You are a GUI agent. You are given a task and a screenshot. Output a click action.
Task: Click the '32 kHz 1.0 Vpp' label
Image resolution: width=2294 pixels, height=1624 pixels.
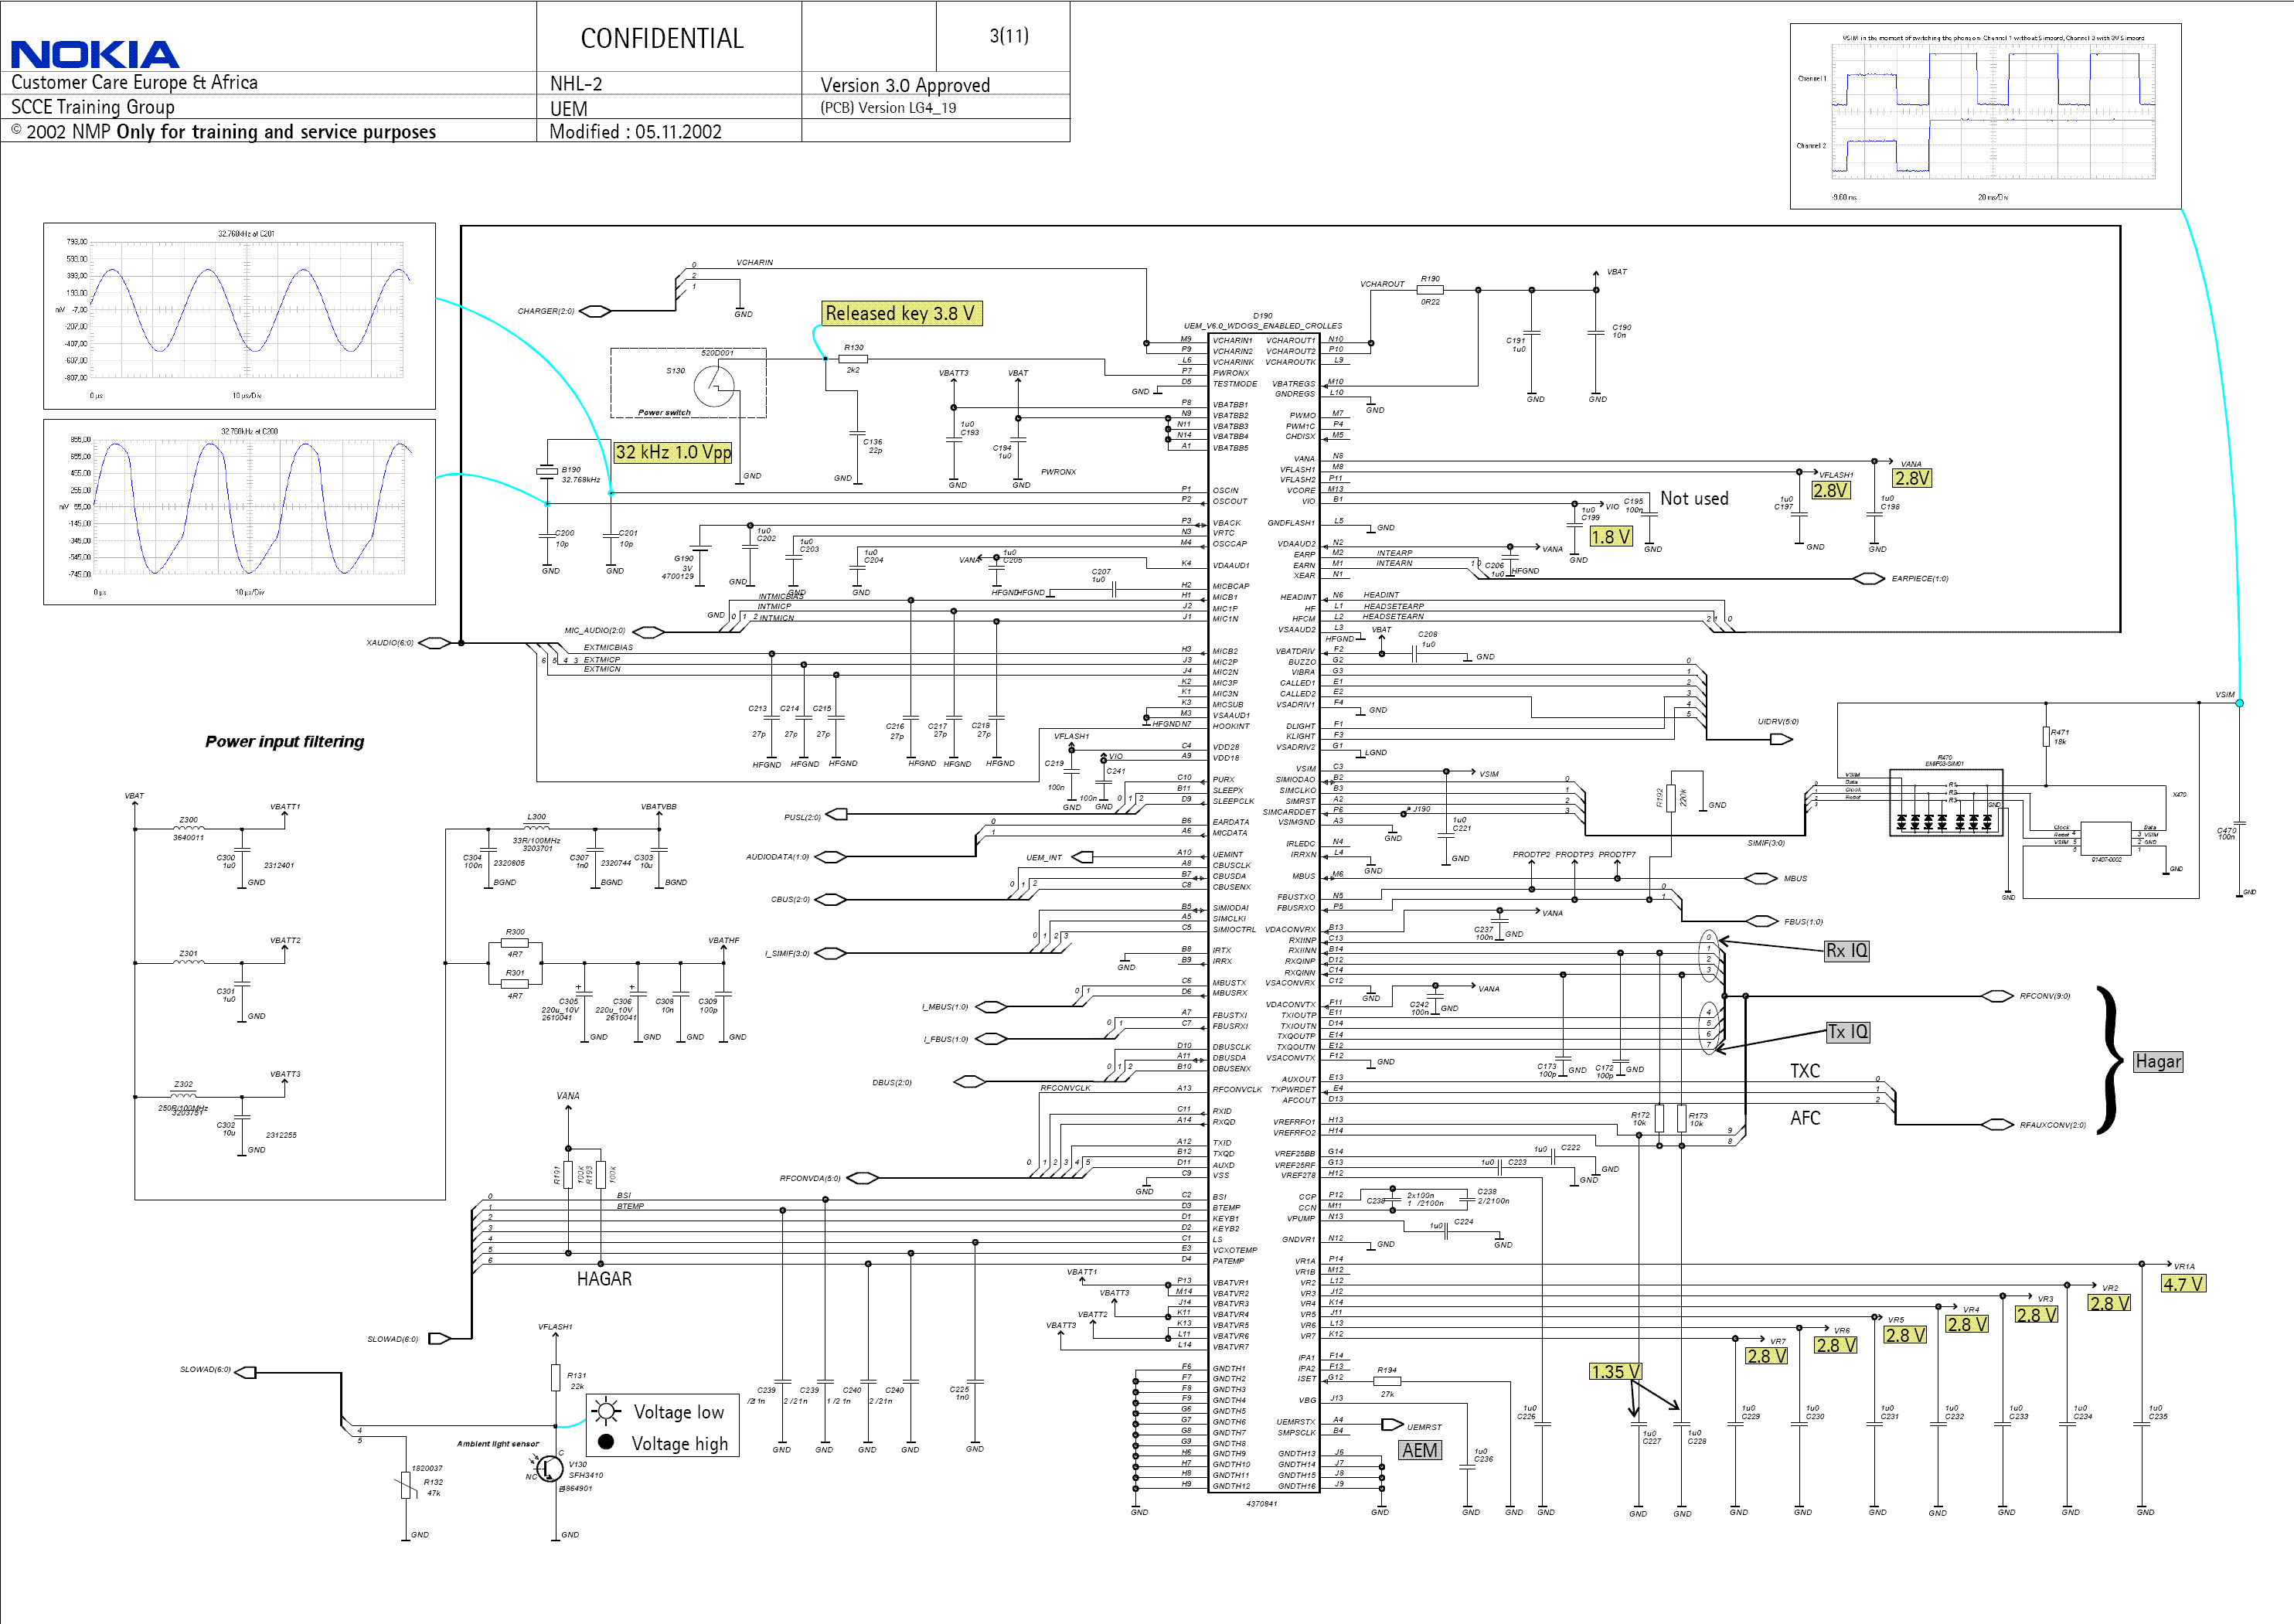pos(673,452)
